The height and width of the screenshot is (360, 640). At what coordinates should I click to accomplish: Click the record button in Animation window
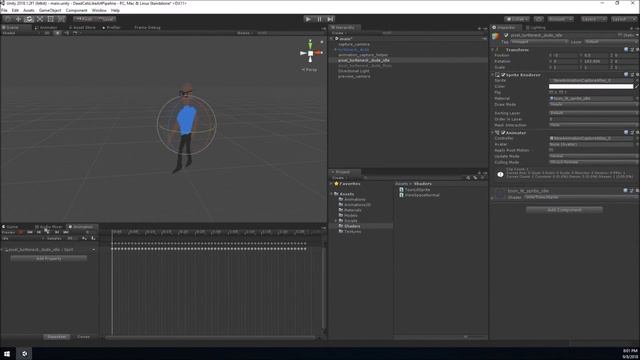[x=21, y=232]
